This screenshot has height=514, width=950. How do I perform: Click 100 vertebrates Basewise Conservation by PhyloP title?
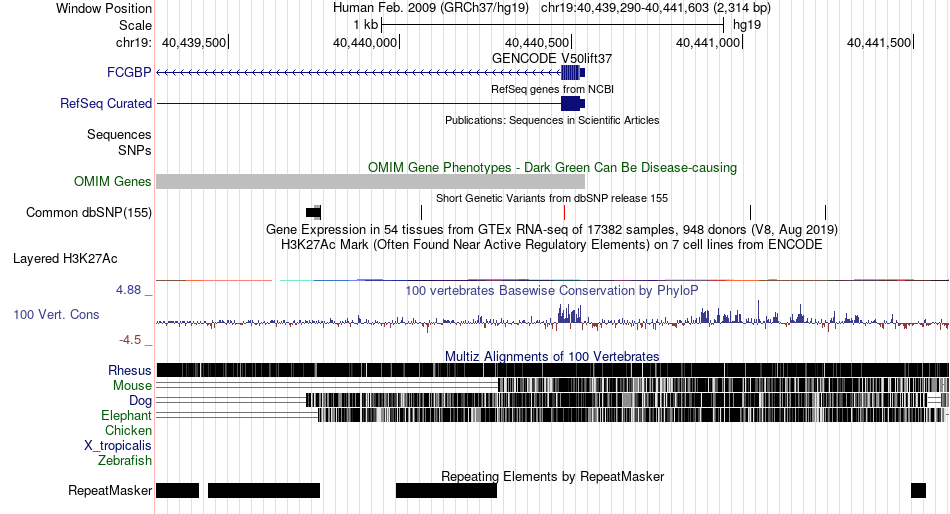click(x=552, y=290)
